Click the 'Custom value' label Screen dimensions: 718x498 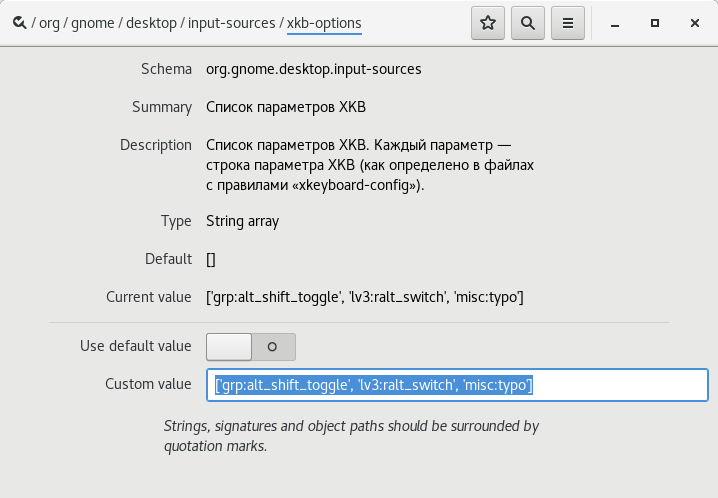(148, 384)
